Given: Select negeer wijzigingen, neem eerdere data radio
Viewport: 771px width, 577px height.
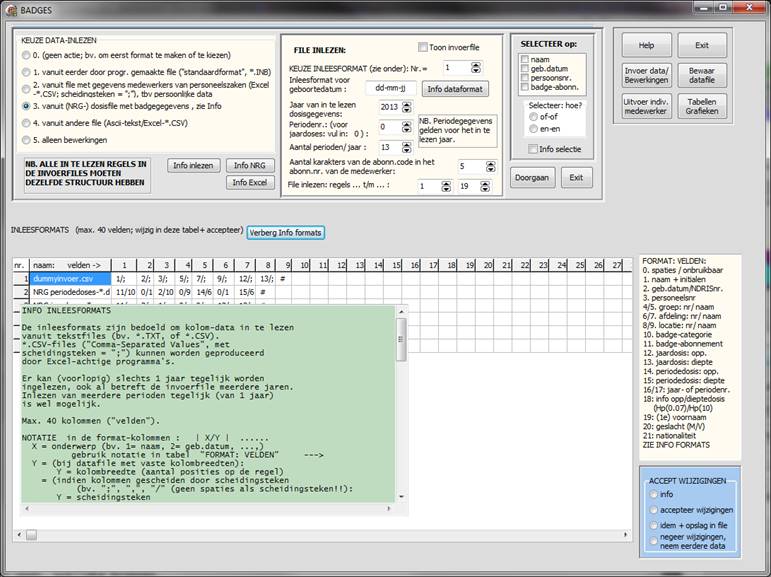Looking at the screenshot, I should click(x=653, y=541).
